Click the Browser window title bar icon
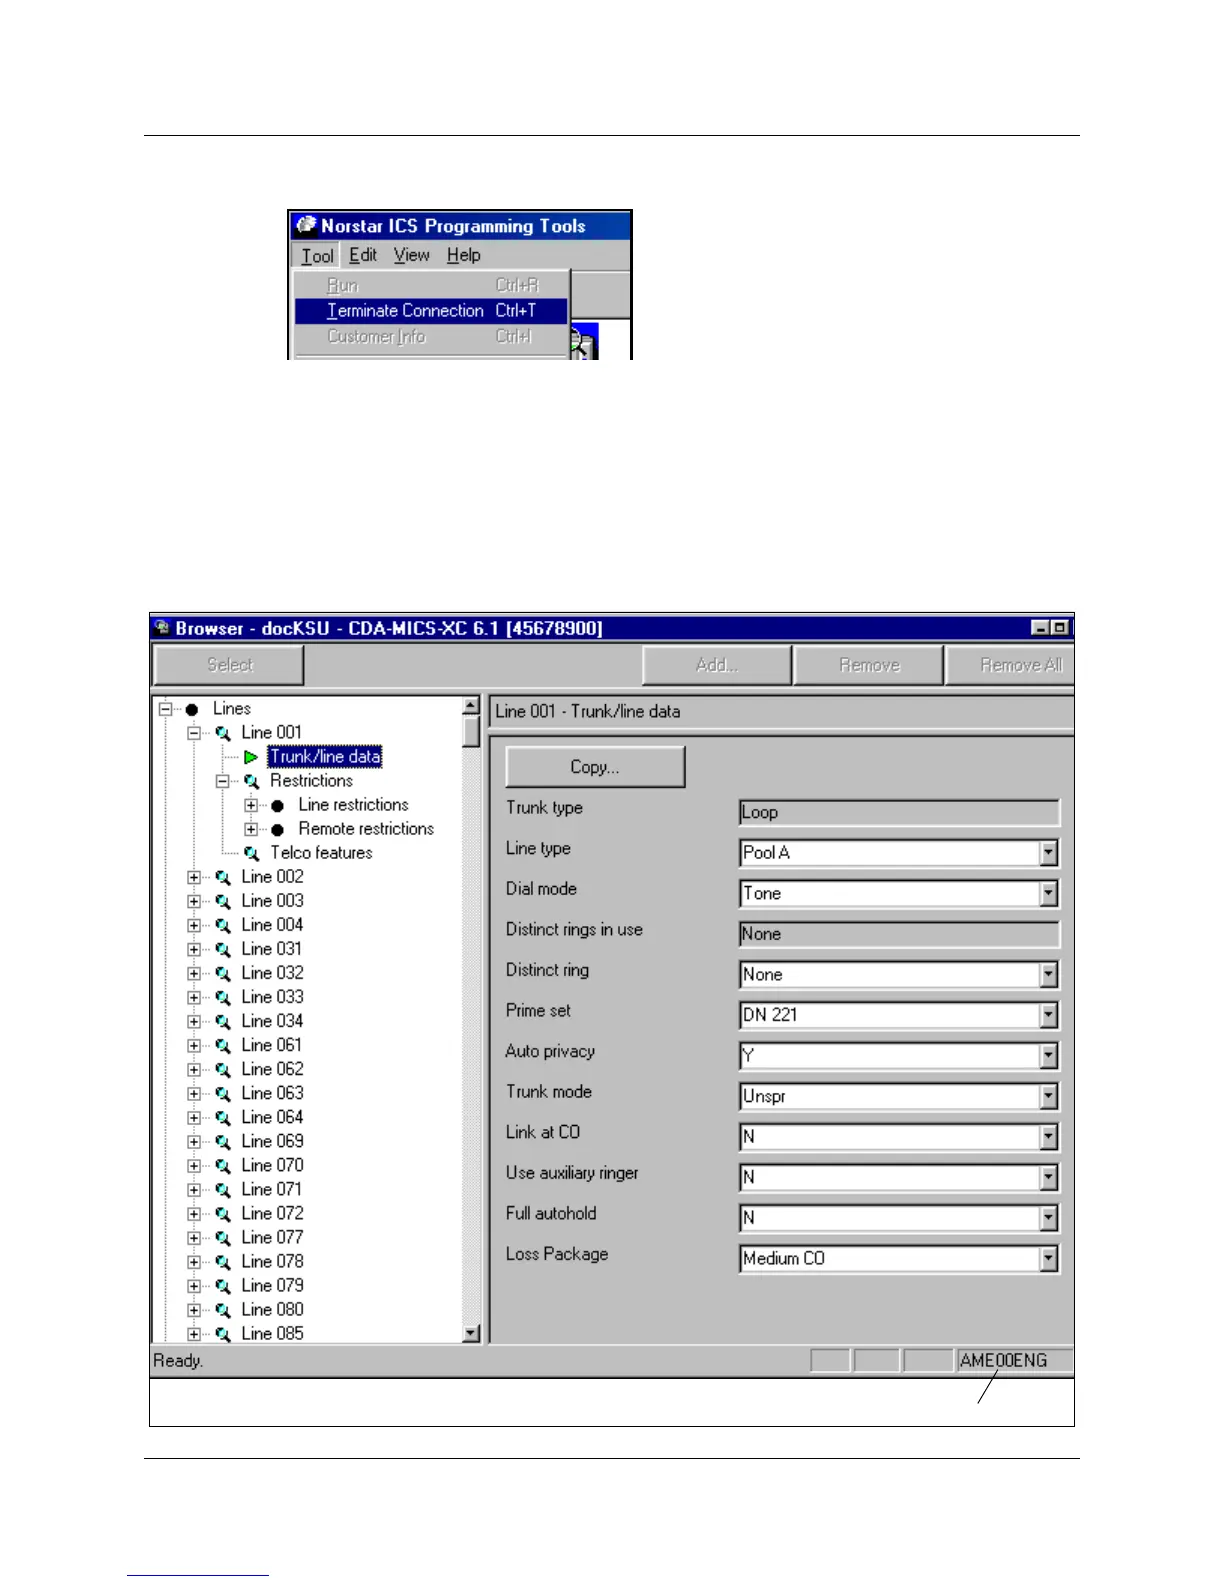The width and height of the screenshot is (1224, 1584). (x=163, y=628)
